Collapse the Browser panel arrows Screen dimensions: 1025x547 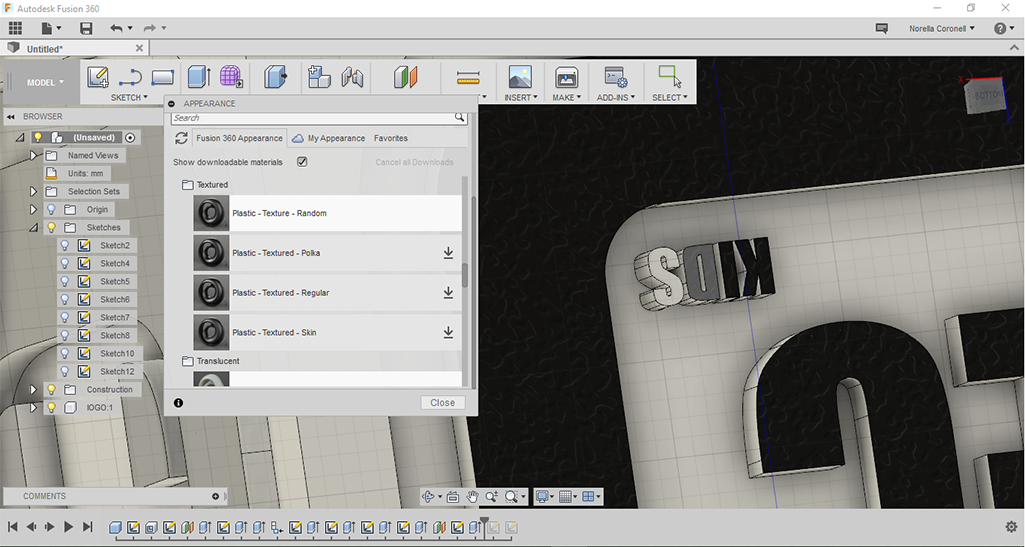coord(11,116)
